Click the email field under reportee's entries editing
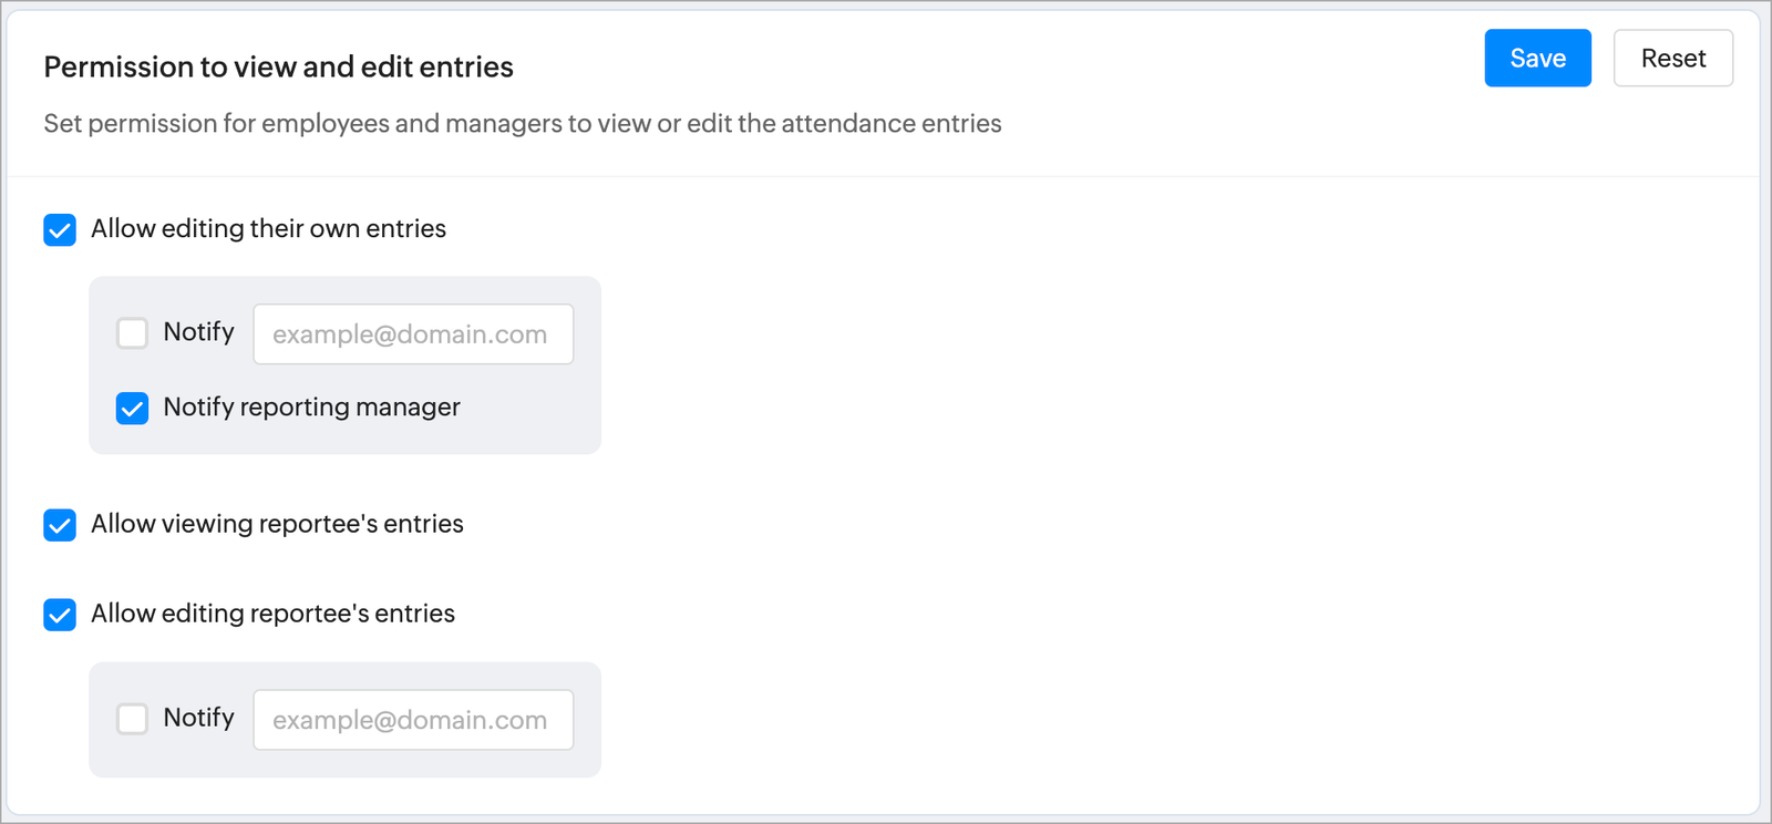The image size is (1772, 824). click(413, 720)
